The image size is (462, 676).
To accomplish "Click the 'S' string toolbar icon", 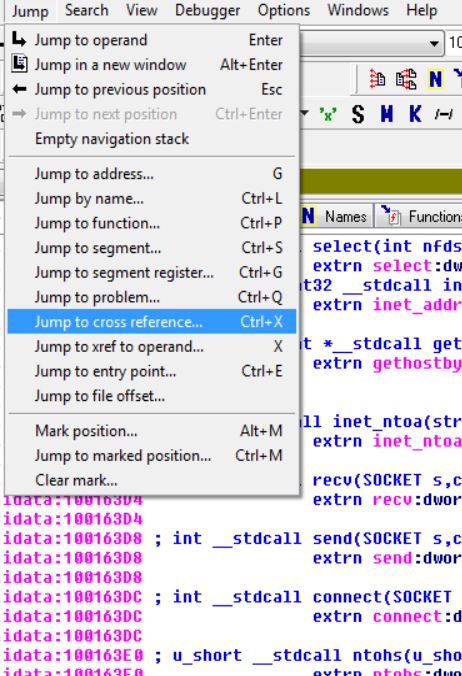I will 358,115.
